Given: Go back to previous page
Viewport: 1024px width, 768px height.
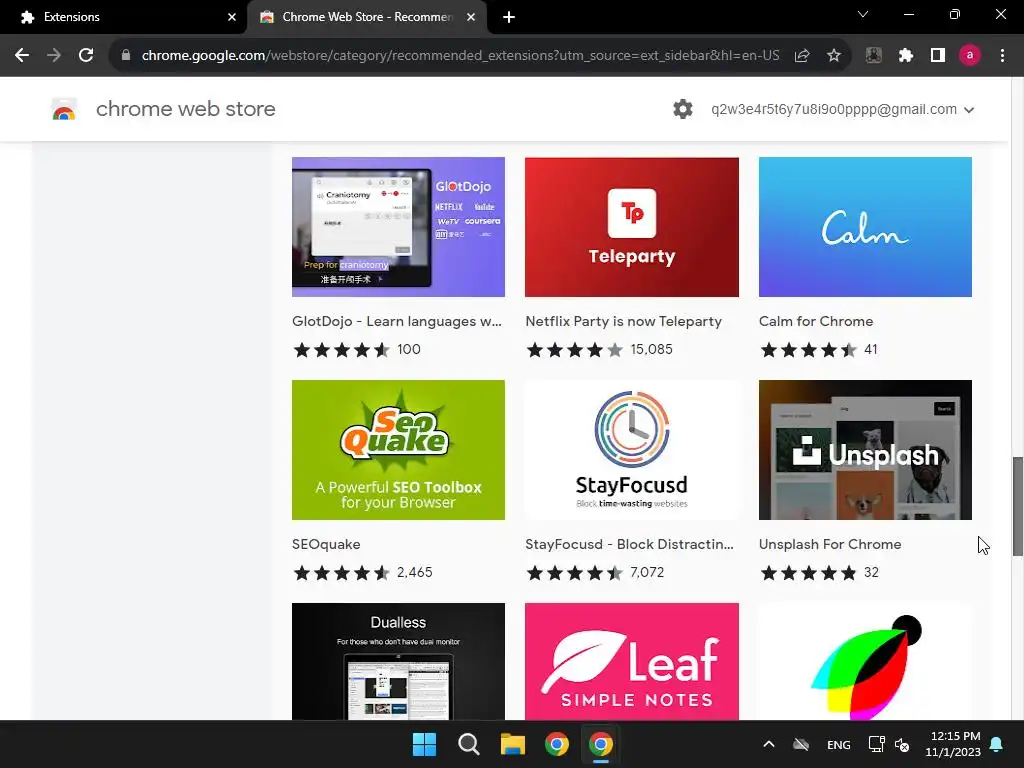Looking at the screenshot, I should (x=22, y=56).
